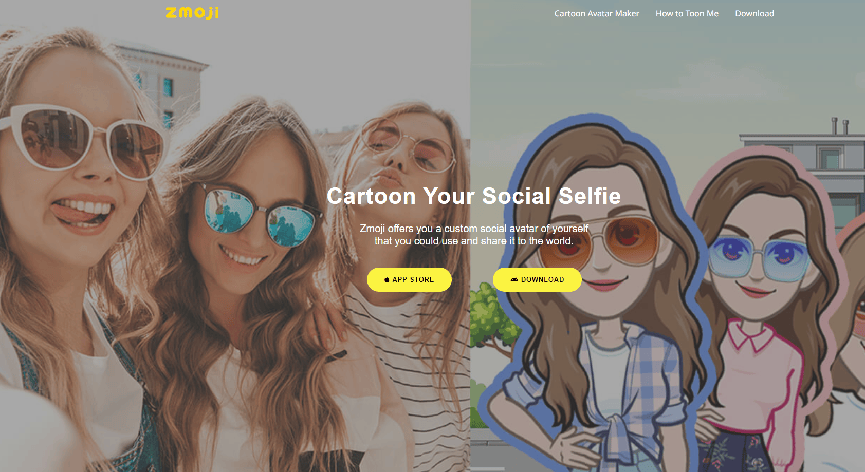Click the Apple icon in App Store button
Screen dimensions: 865x472
pos(386,280)
